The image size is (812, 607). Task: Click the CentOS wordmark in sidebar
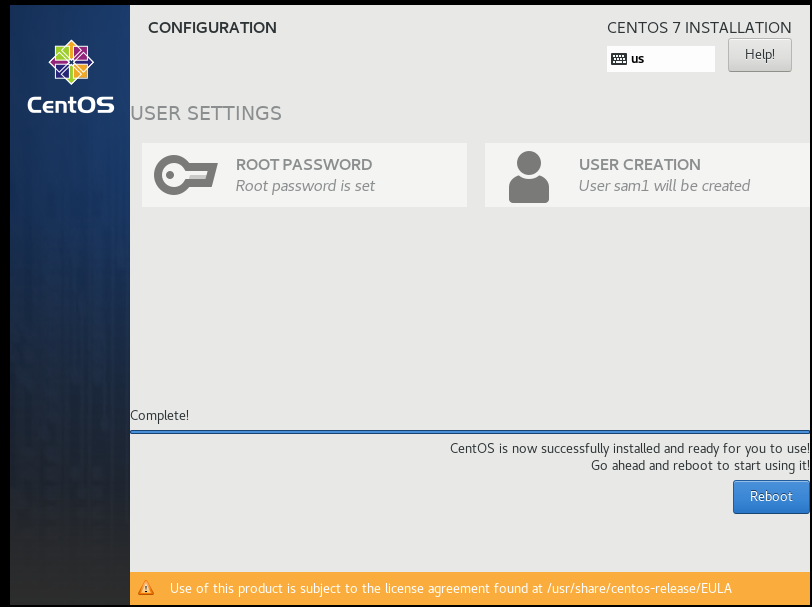[x=71, y=105]
